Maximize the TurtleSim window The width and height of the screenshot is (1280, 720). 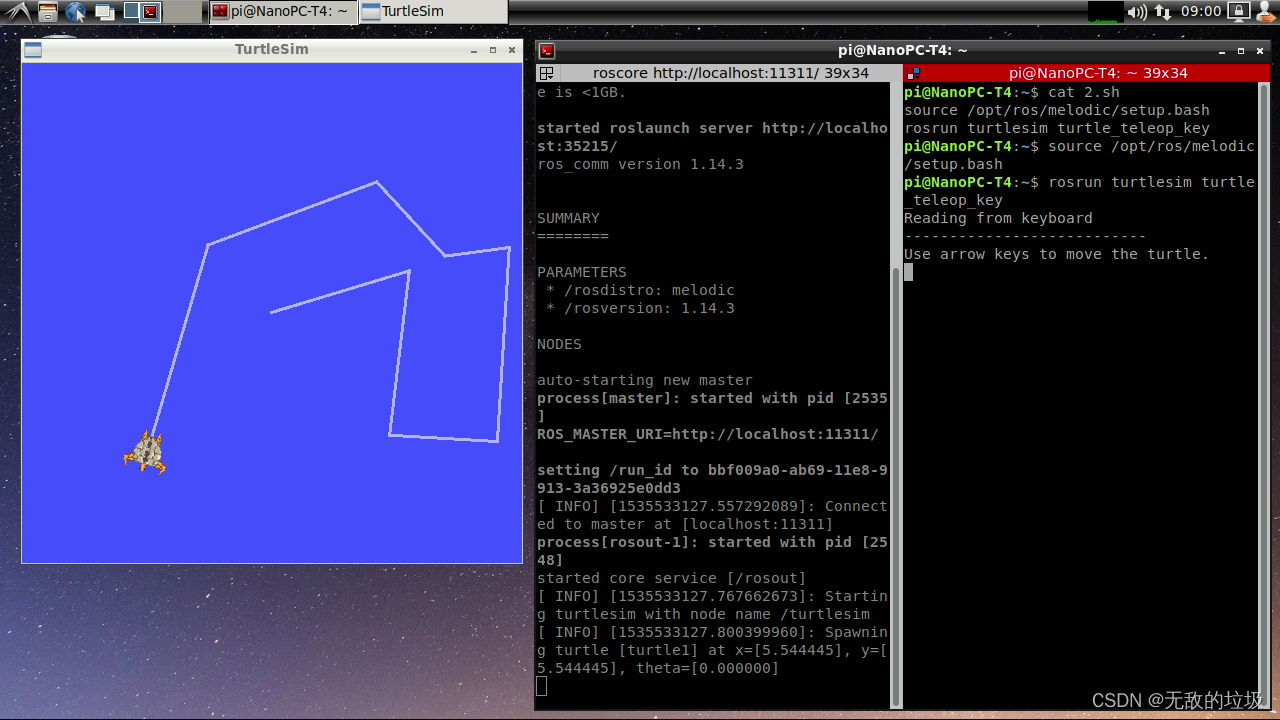pyautogui.click(x=493, y=50)
